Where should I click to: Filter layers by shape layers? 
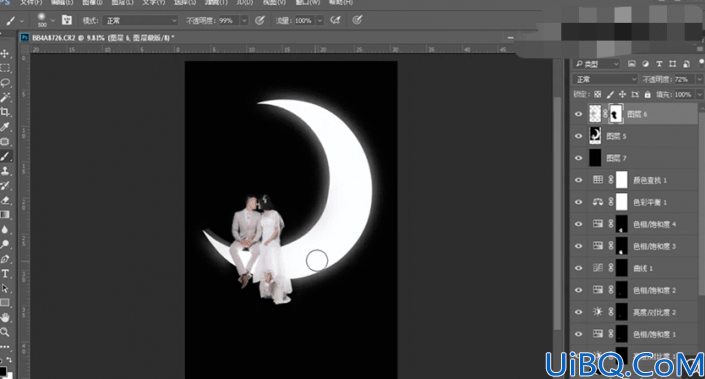[672, 64]
